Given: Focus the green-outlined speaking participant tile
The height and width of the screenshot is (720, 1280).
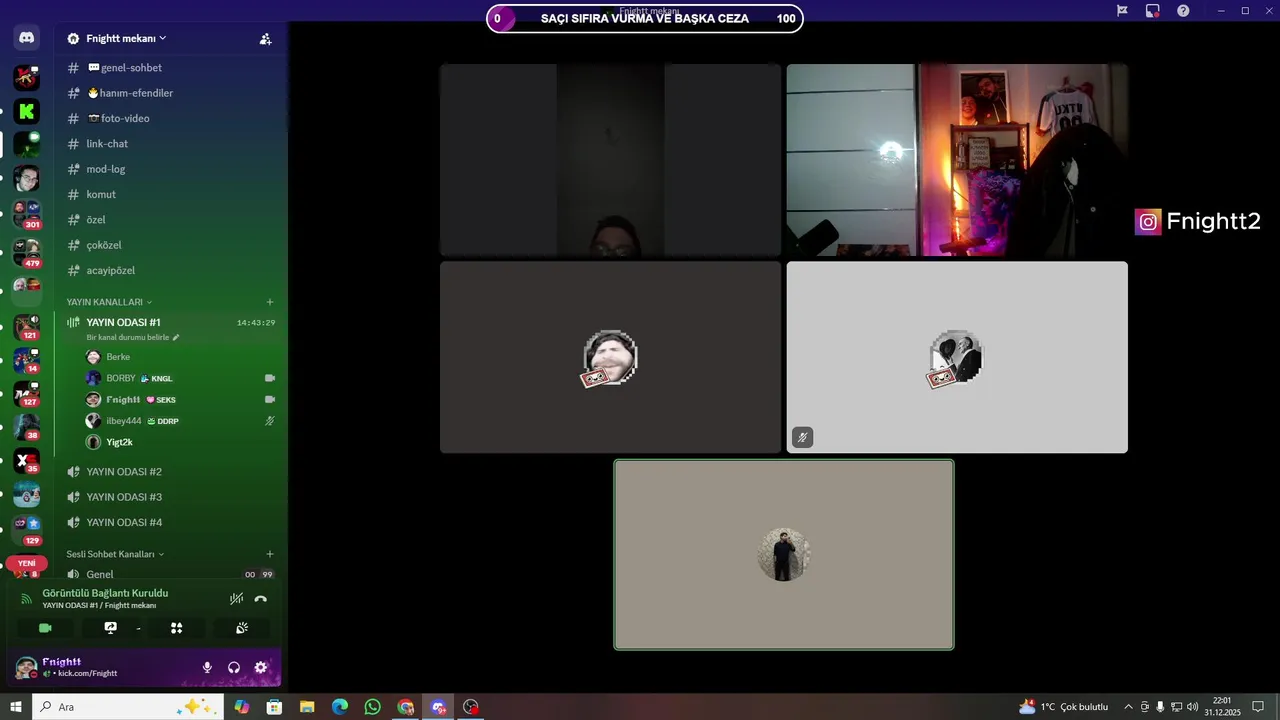Looking at the screenshot, I should pyautogui.click(x=784, y=554).
